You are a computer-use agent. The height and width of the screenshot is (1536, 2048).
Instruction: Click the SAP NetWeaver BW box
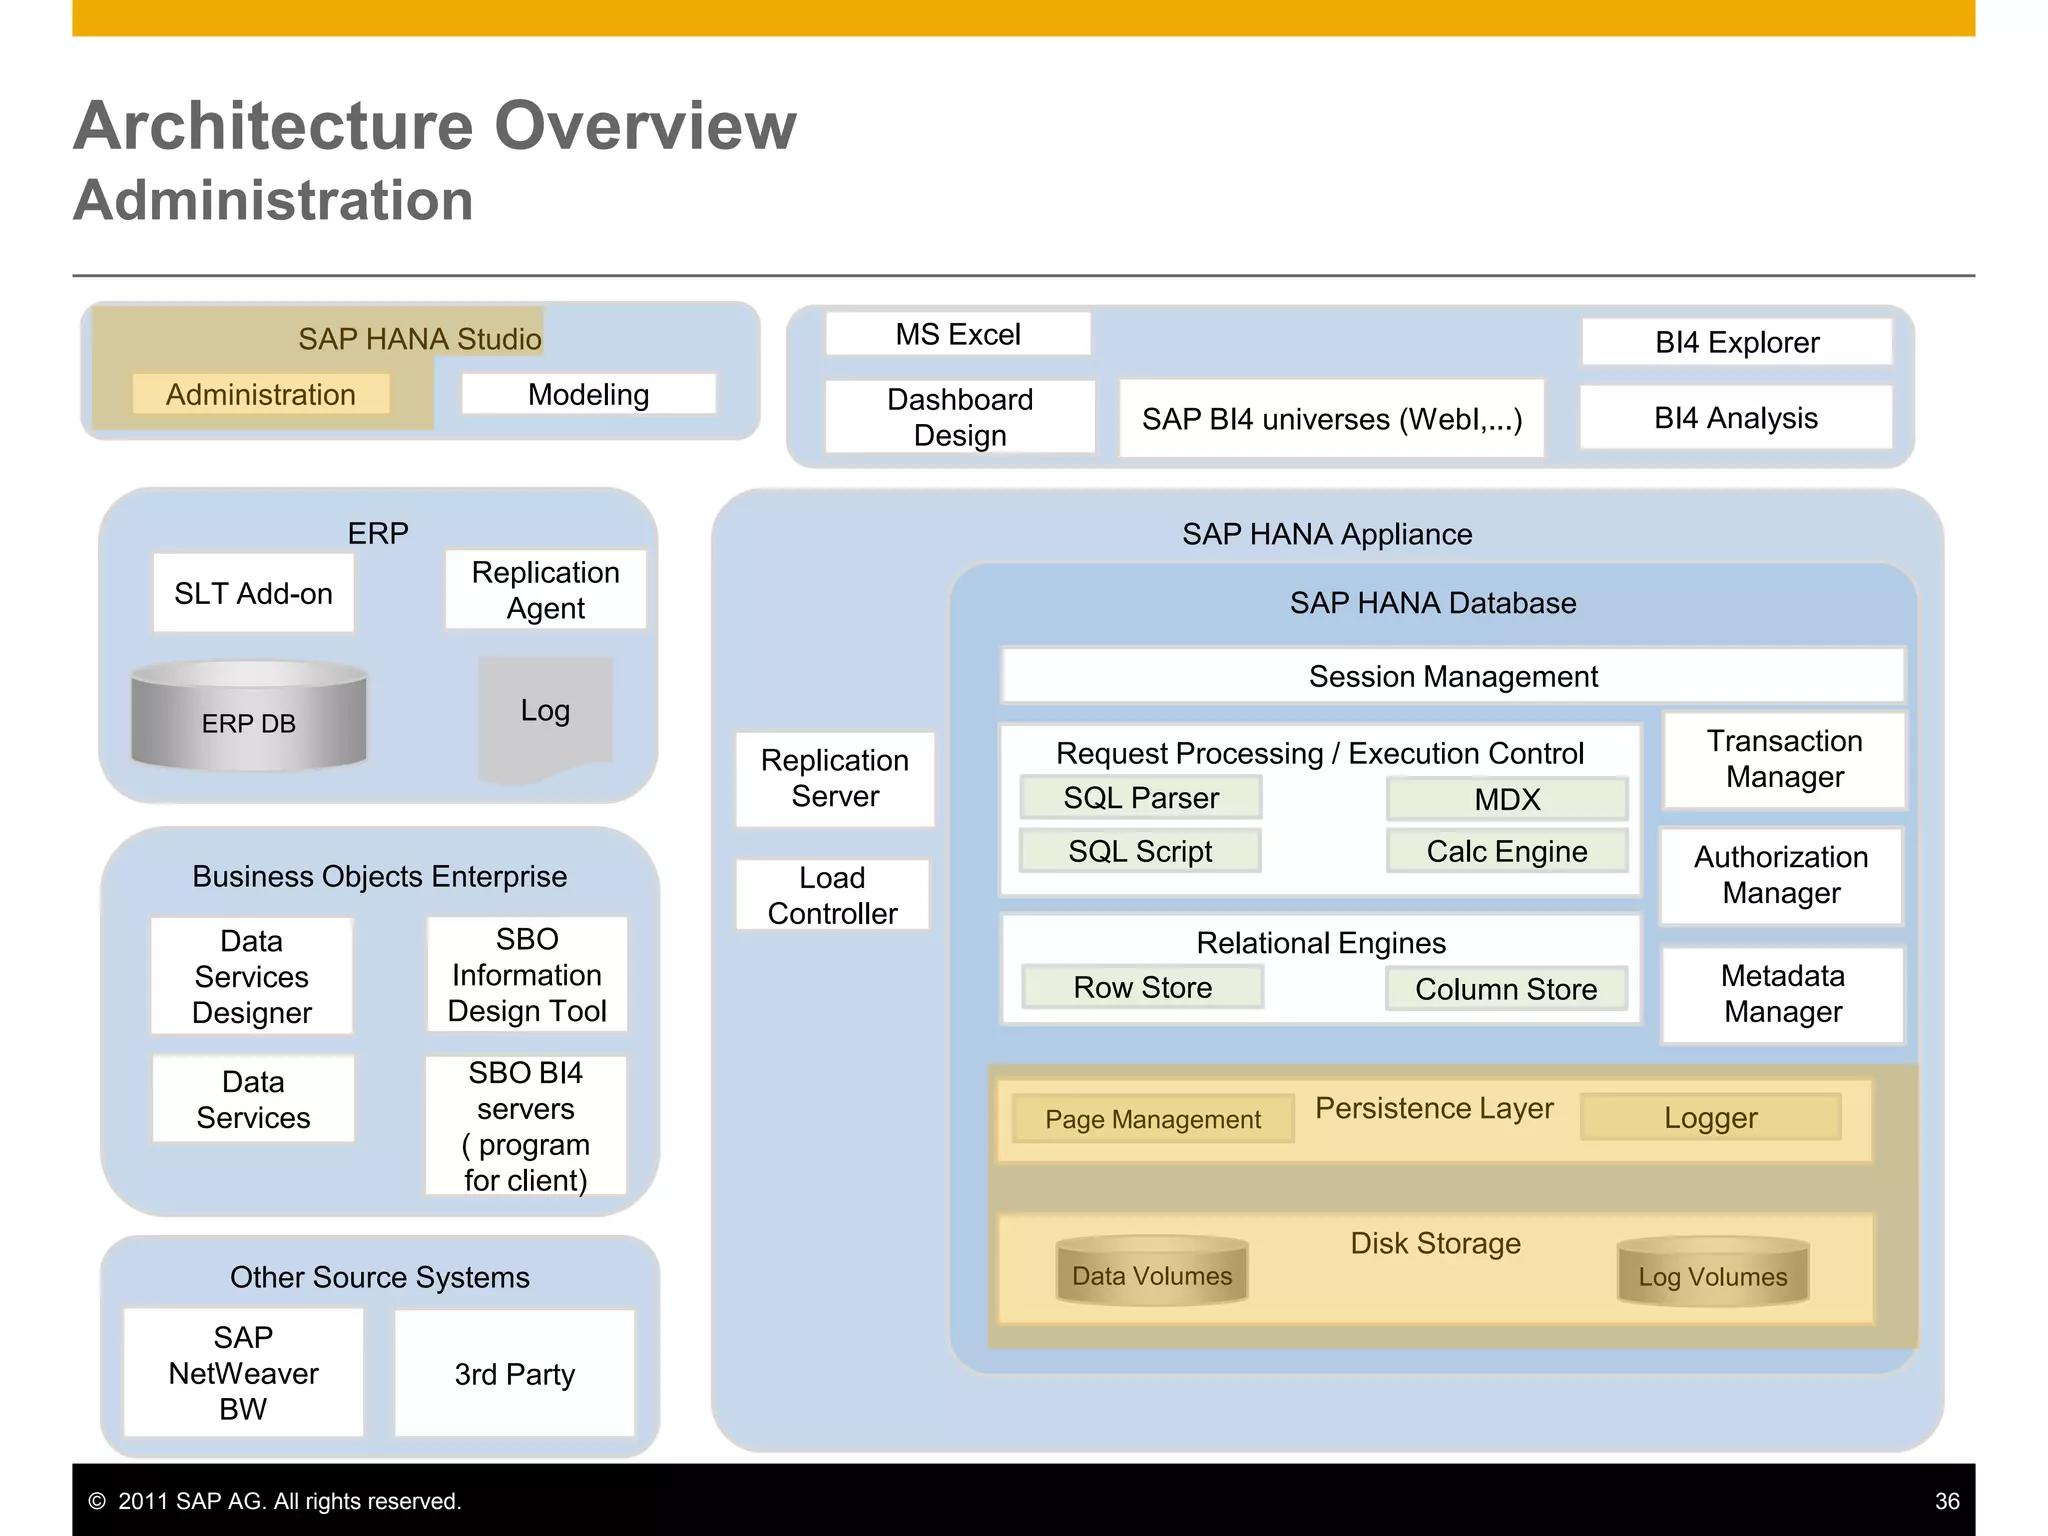(x=243, y=1373)
